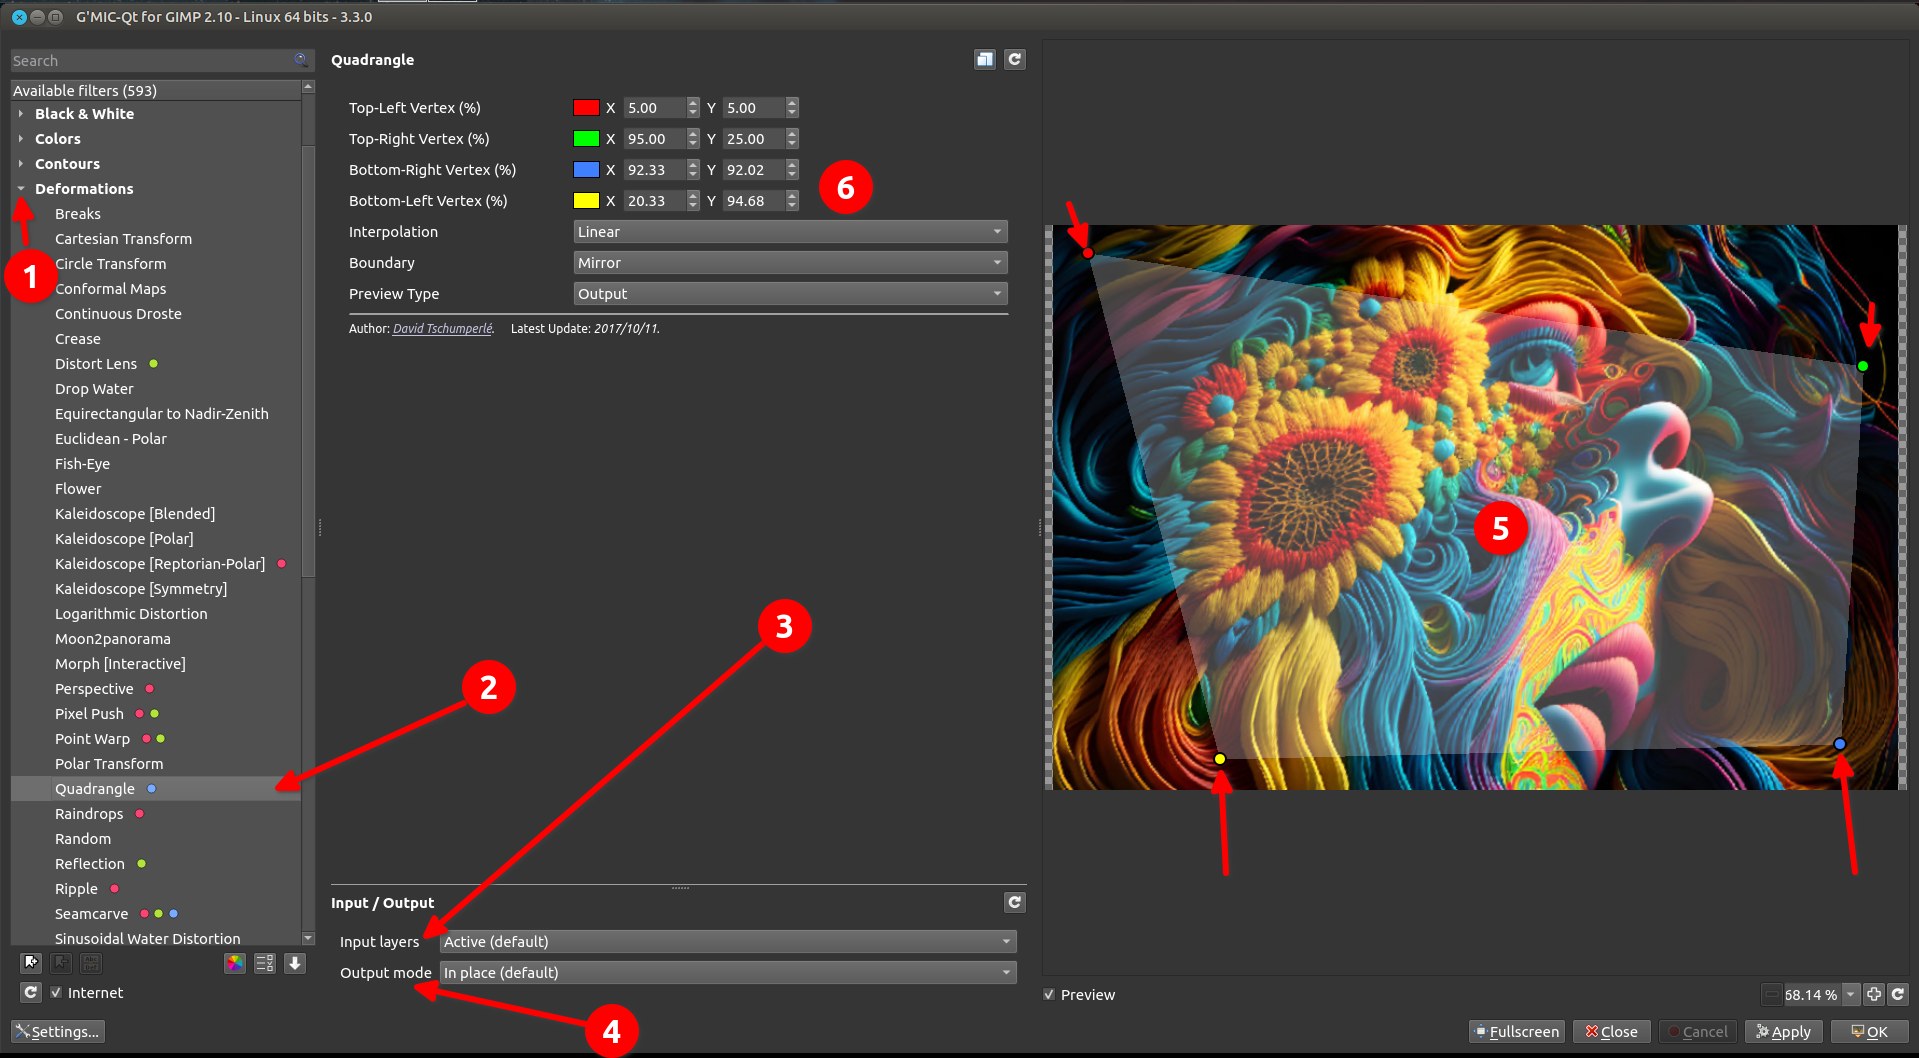
Task: Collapse the Deformations category
Action: pos(21,189)
